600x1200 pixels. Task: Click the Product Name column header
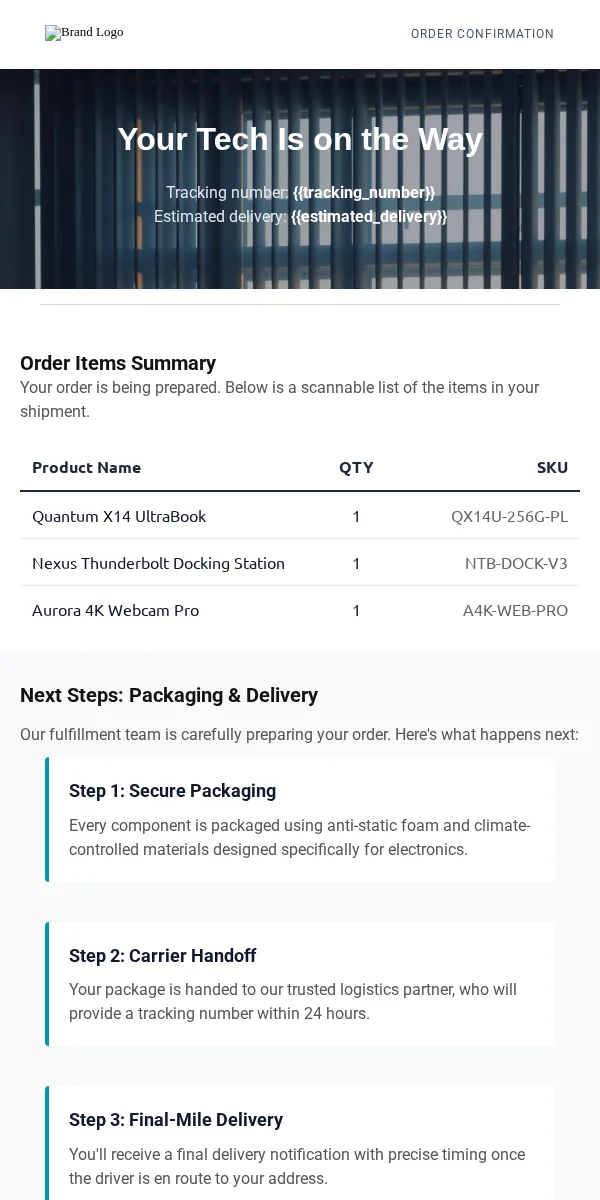[x=86, y=467]
